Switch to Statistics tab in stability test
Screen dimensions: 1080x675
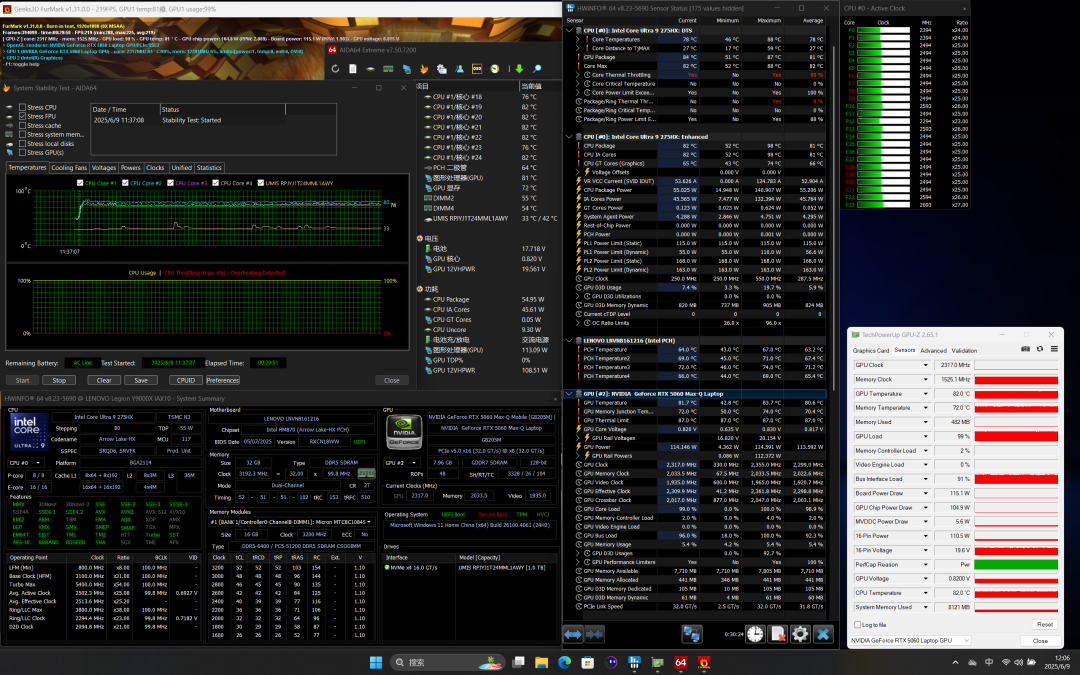click(x=209, y=167)
